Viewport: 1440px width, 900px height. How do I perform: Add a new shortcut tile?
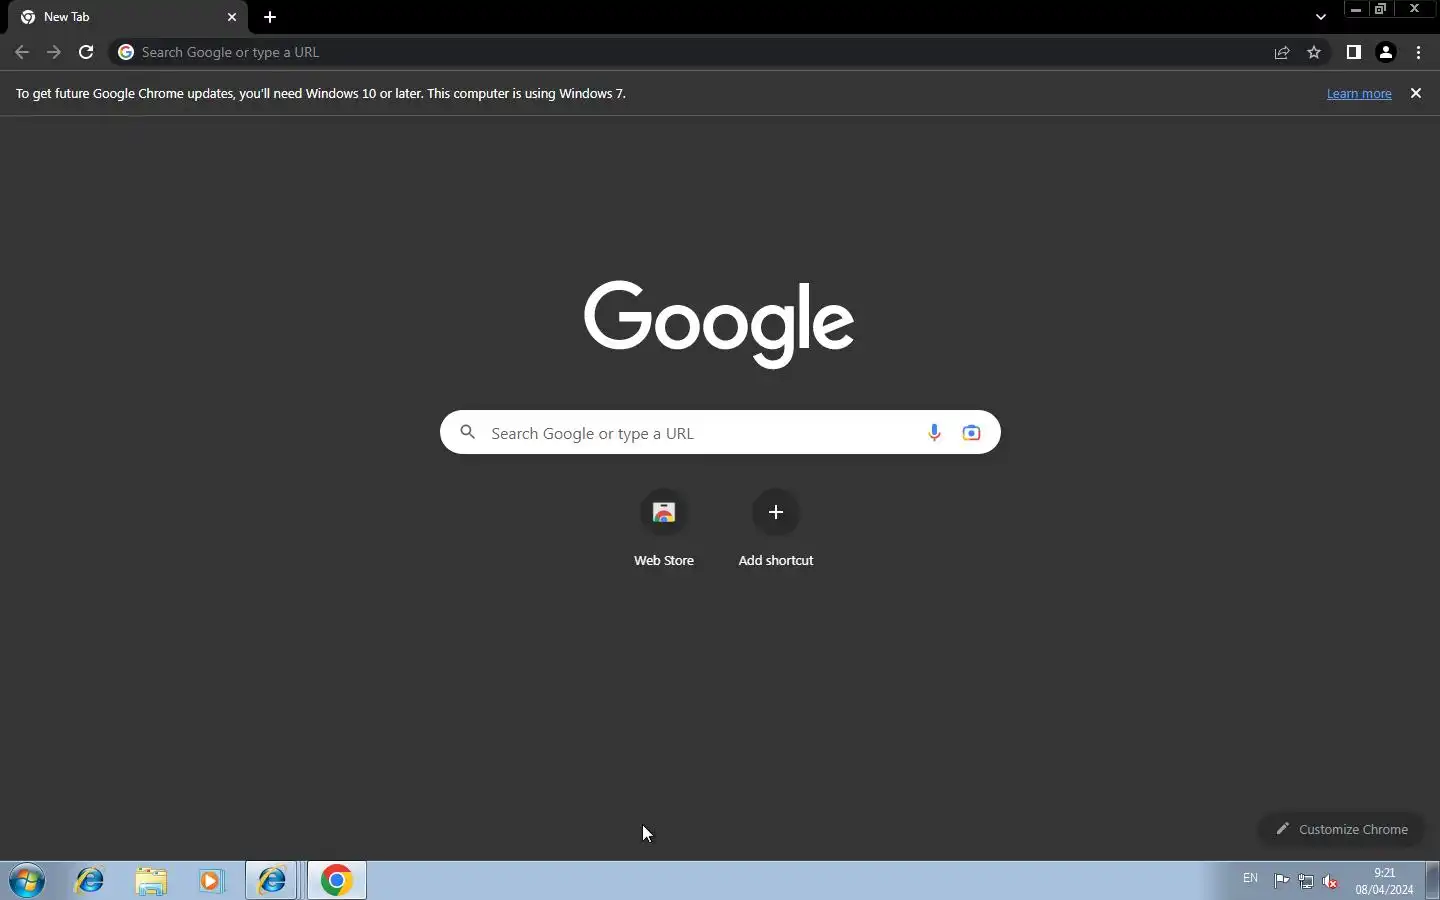point(776,528)
